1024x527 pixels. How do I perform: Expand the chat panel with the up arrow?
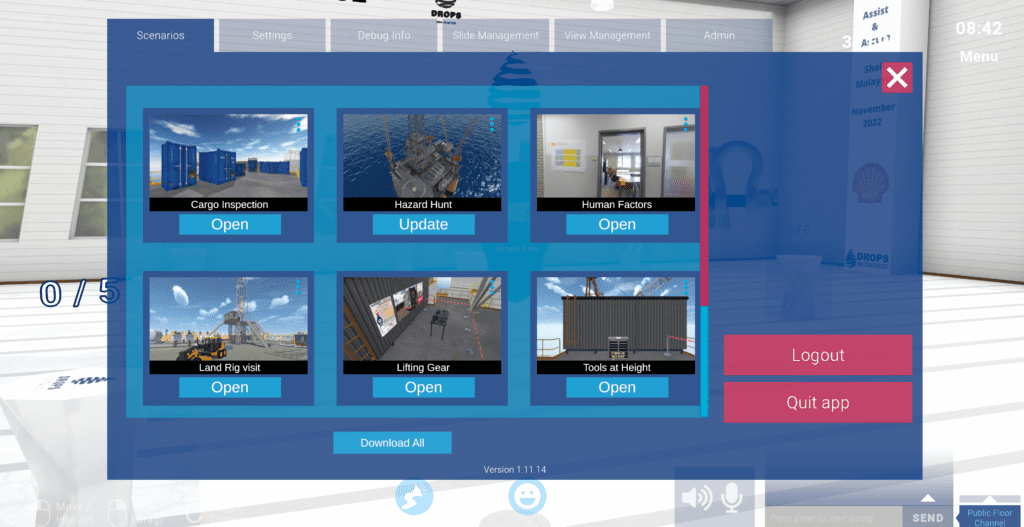click(927, 499)
